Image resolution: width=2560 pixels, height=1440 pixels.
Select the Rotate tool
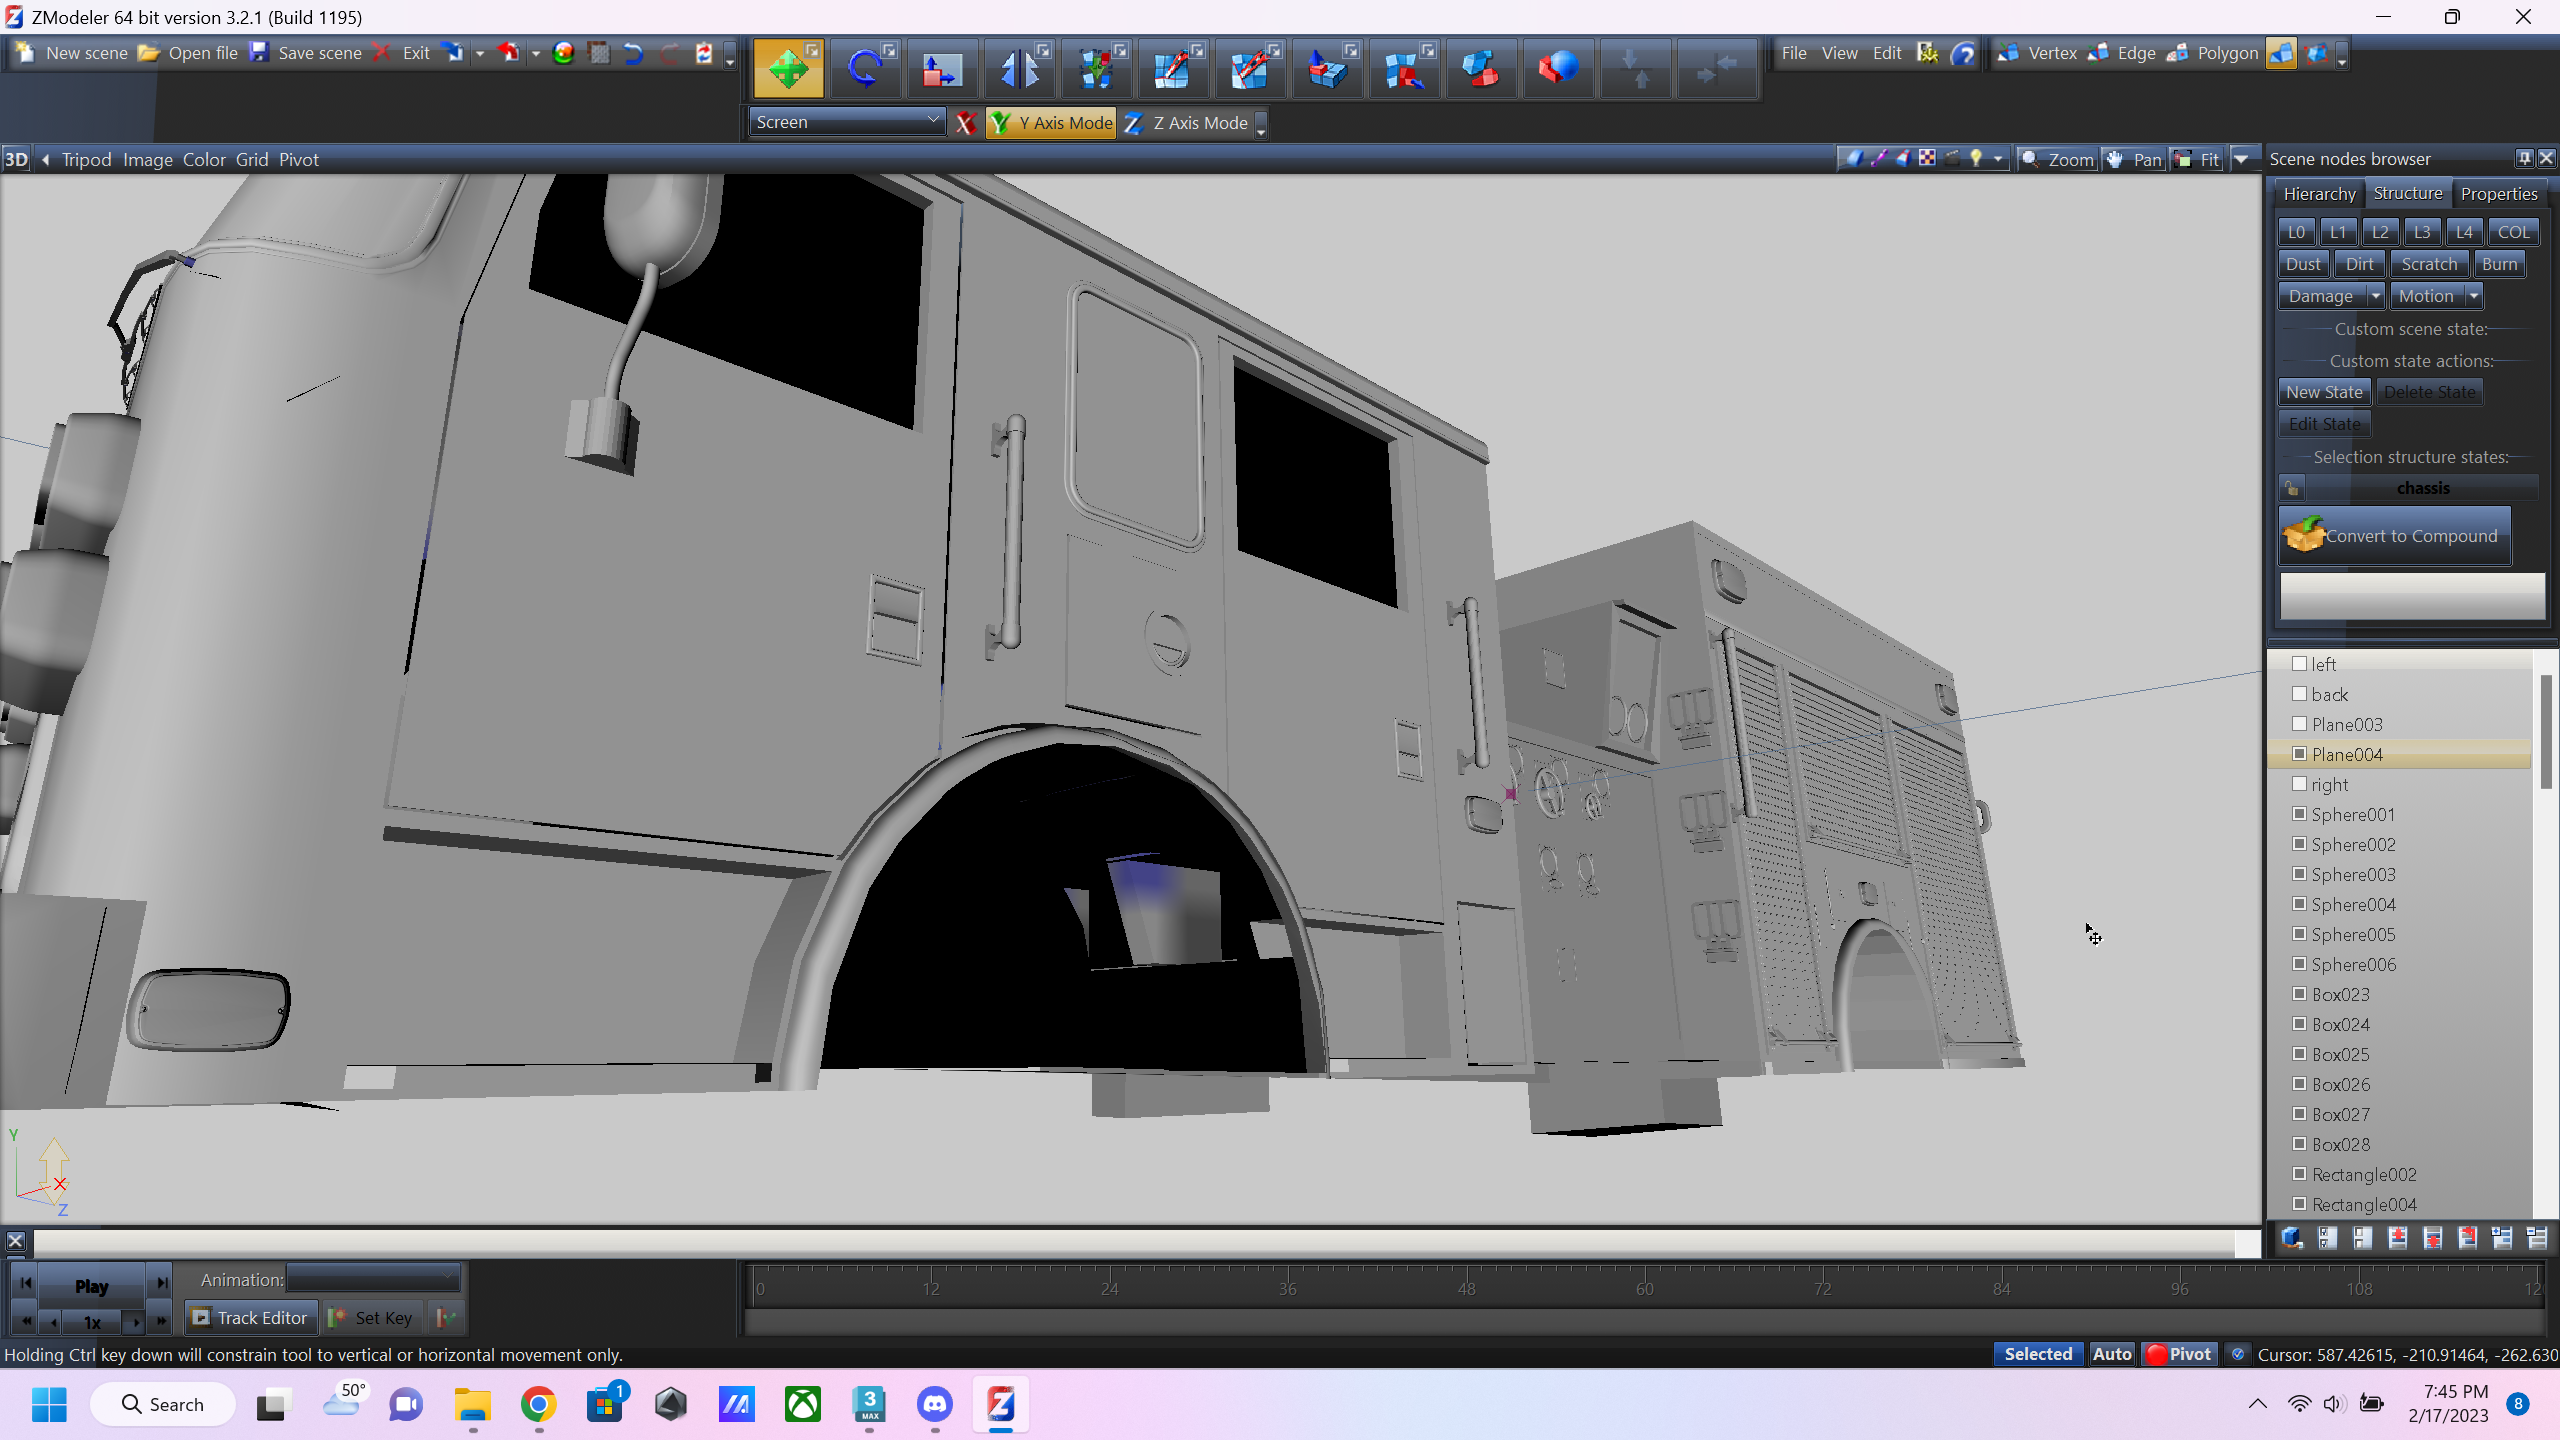(x=864, y=69)
